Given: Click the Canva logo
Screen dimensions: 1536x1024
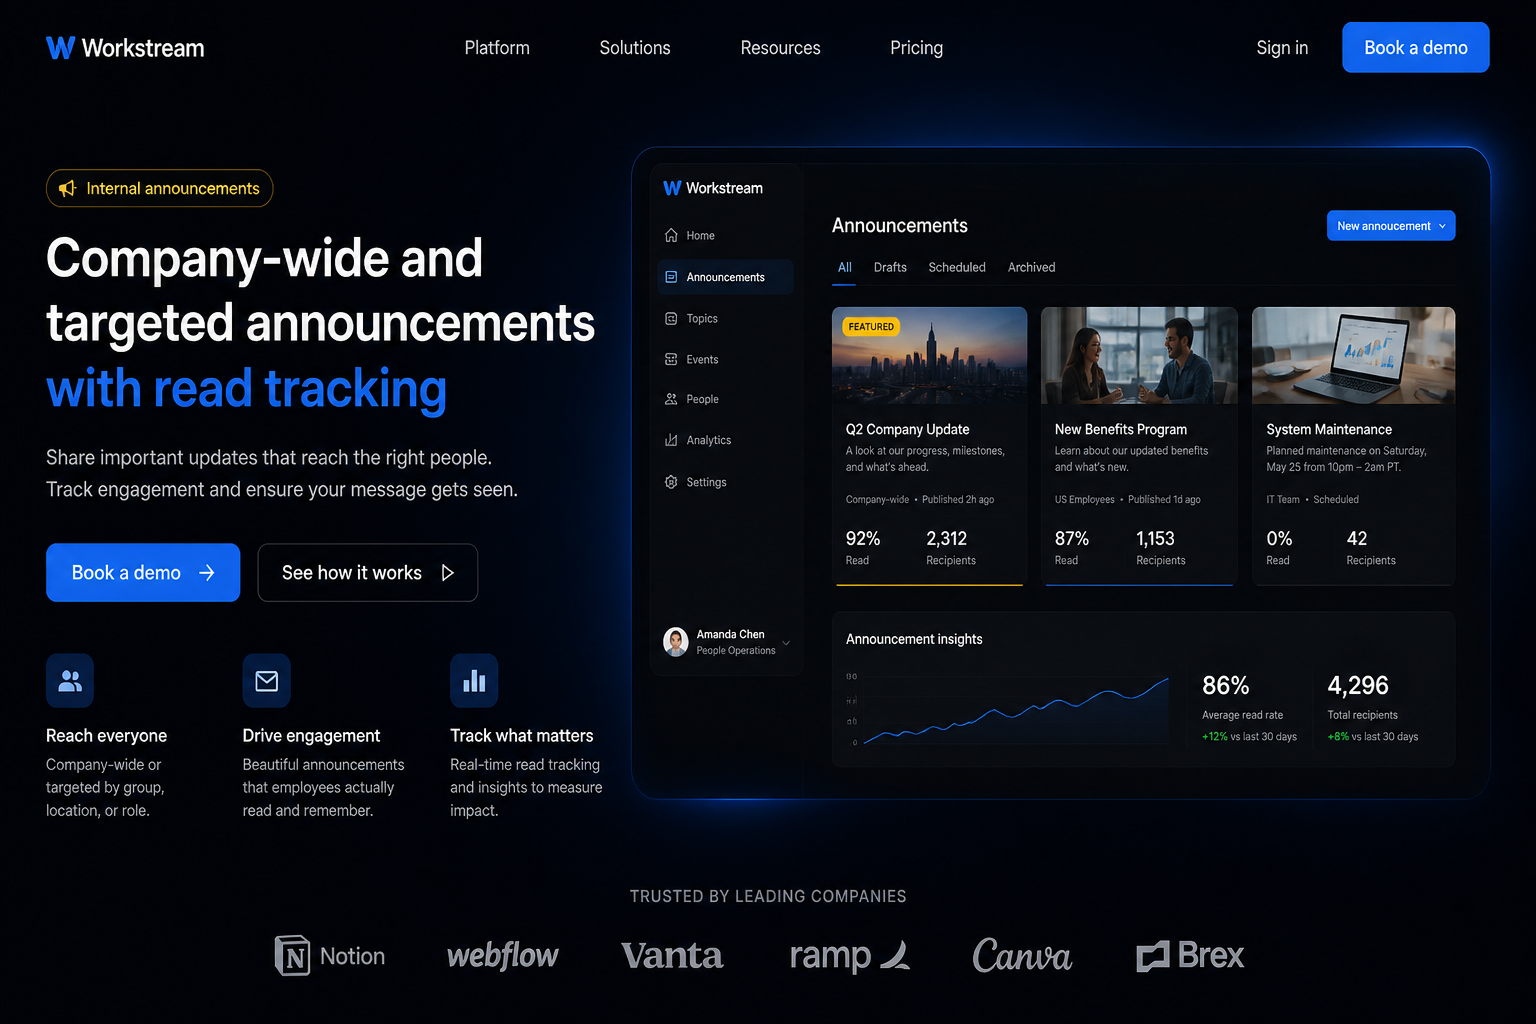Looking at the screenshot, I should click(1022, 956).
